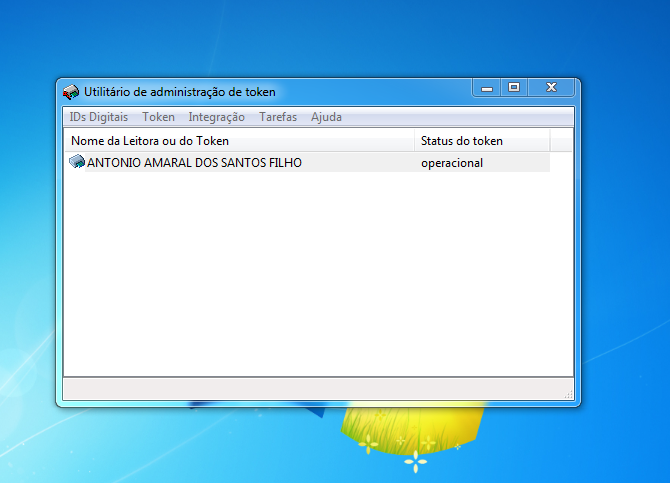Close the token administration utility window
This screenshot has height=483, width=670.
(551, 88)
